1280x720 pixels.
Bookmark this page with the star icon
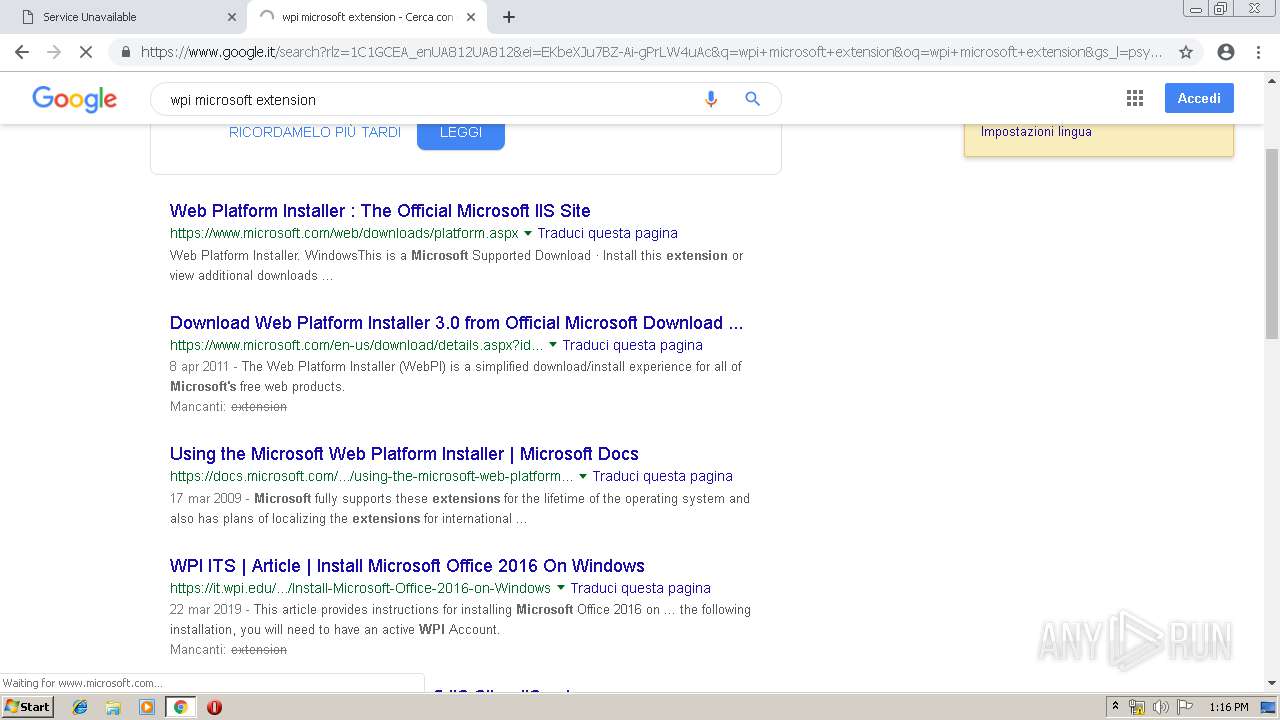1186,52
